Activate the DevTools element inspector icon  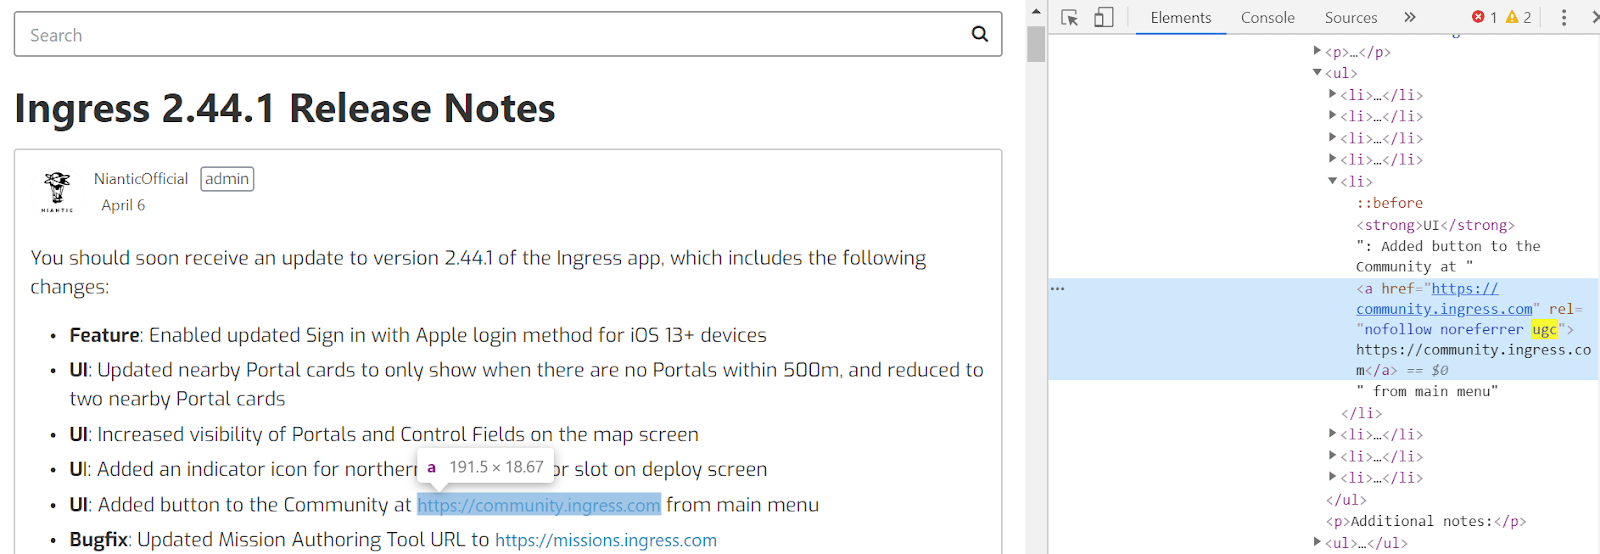pos(1070,17)
